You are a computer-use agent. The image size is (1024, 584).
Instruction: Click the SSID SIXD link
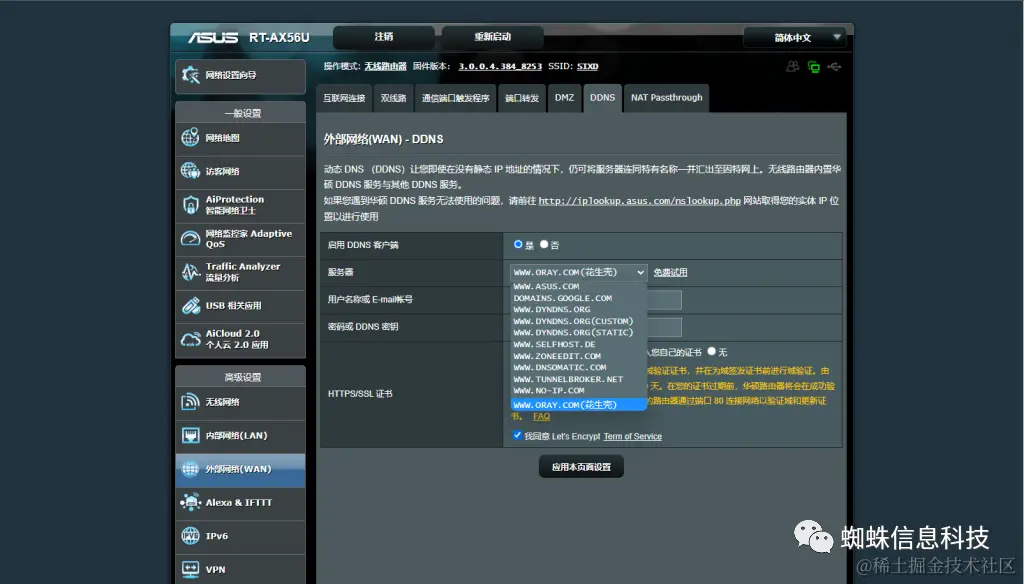[587, 67]
